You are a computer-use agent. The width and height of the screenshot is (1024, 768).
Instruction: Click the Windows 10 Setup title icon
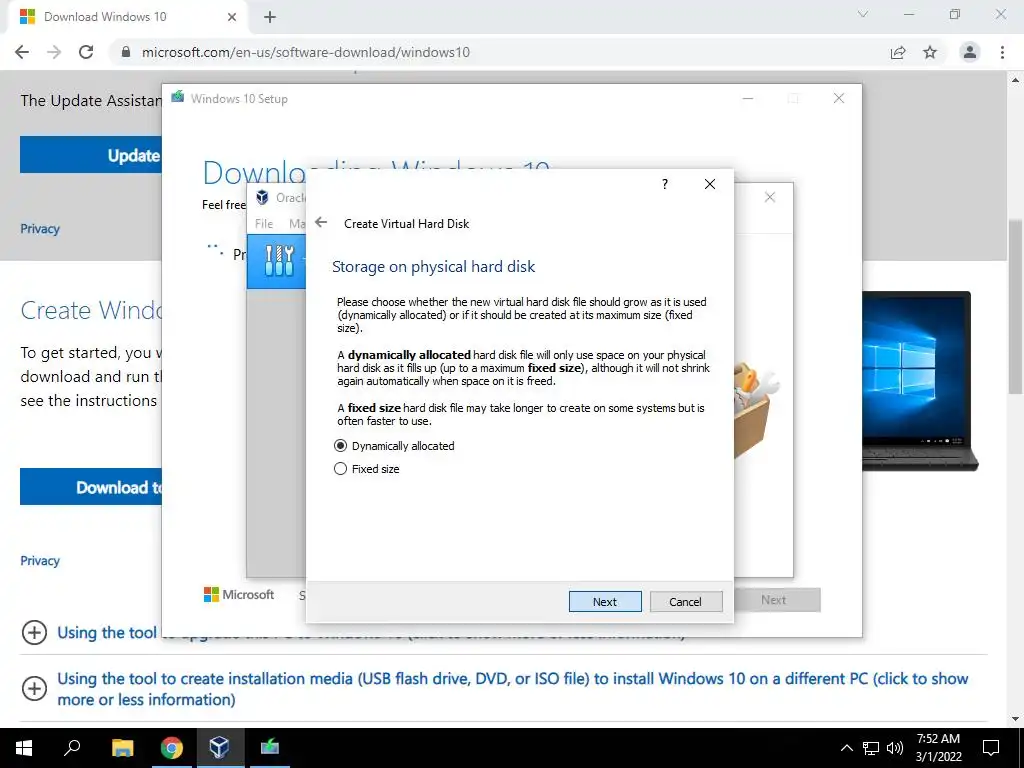tap(178, 97)
